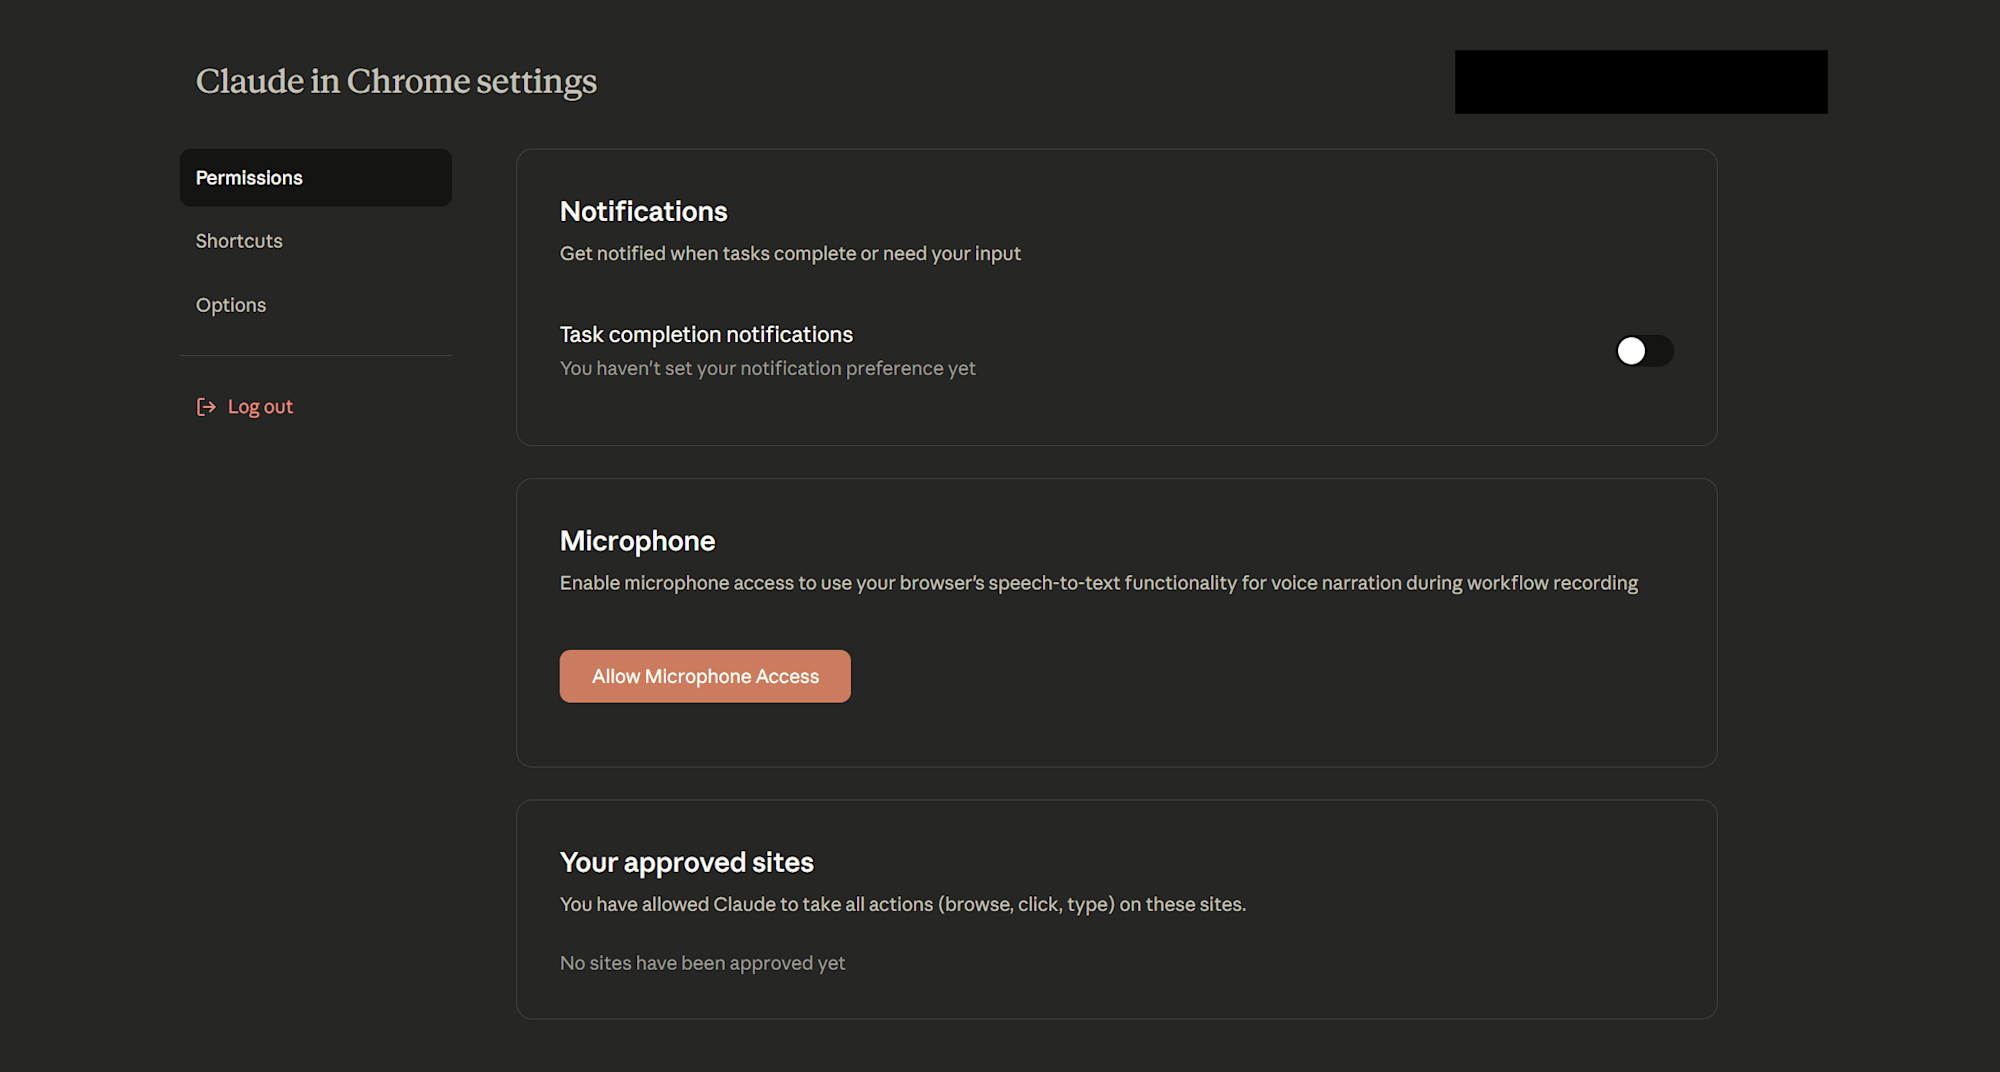Click the microphone speech-to-text description text
Viewport: 2000px width, 1072px height.
pyautogui.click(x=1098, y=583)
